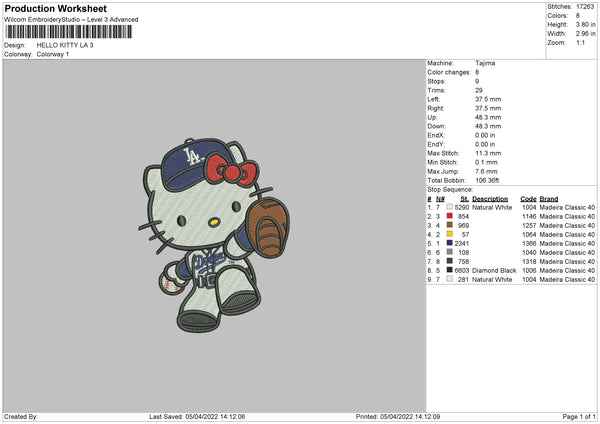
Task: Click stitch count 6603 in stop 8
Action: pyautogui.click(x=462, y=271)
